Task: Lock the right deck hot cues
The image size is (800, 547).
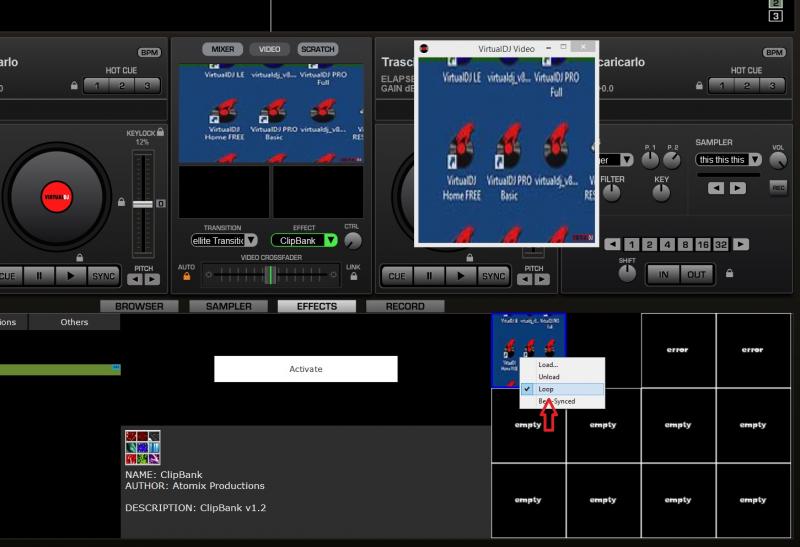Action: tap(699, 86)
